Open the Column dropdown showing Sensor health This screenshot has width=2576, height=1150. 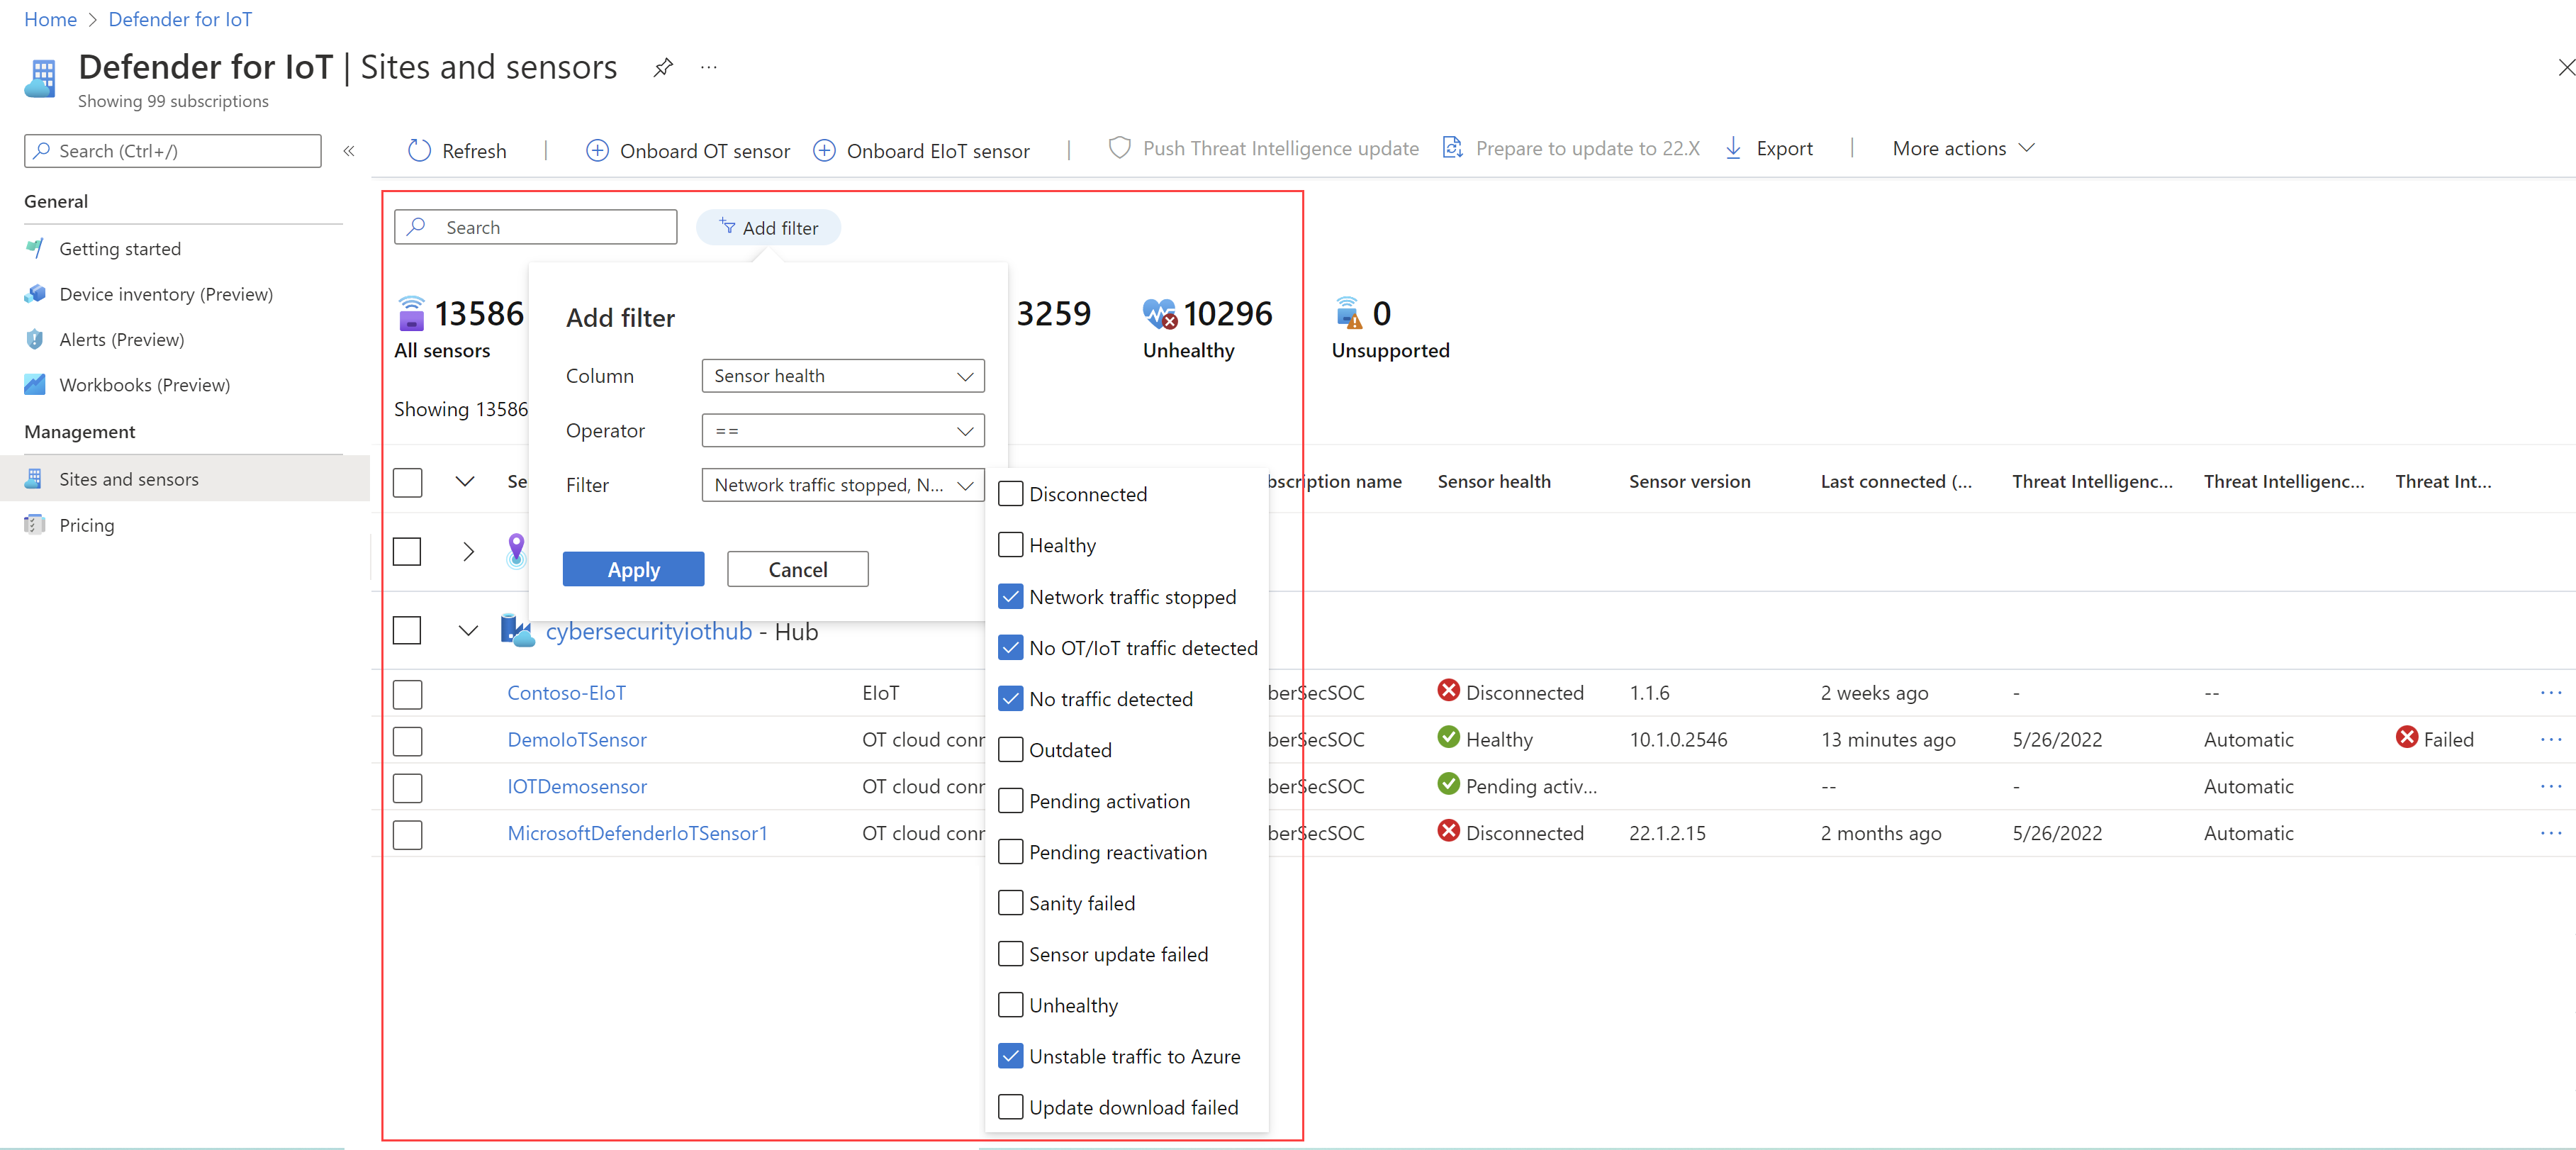pyautogui.click(x=842, y=376)
